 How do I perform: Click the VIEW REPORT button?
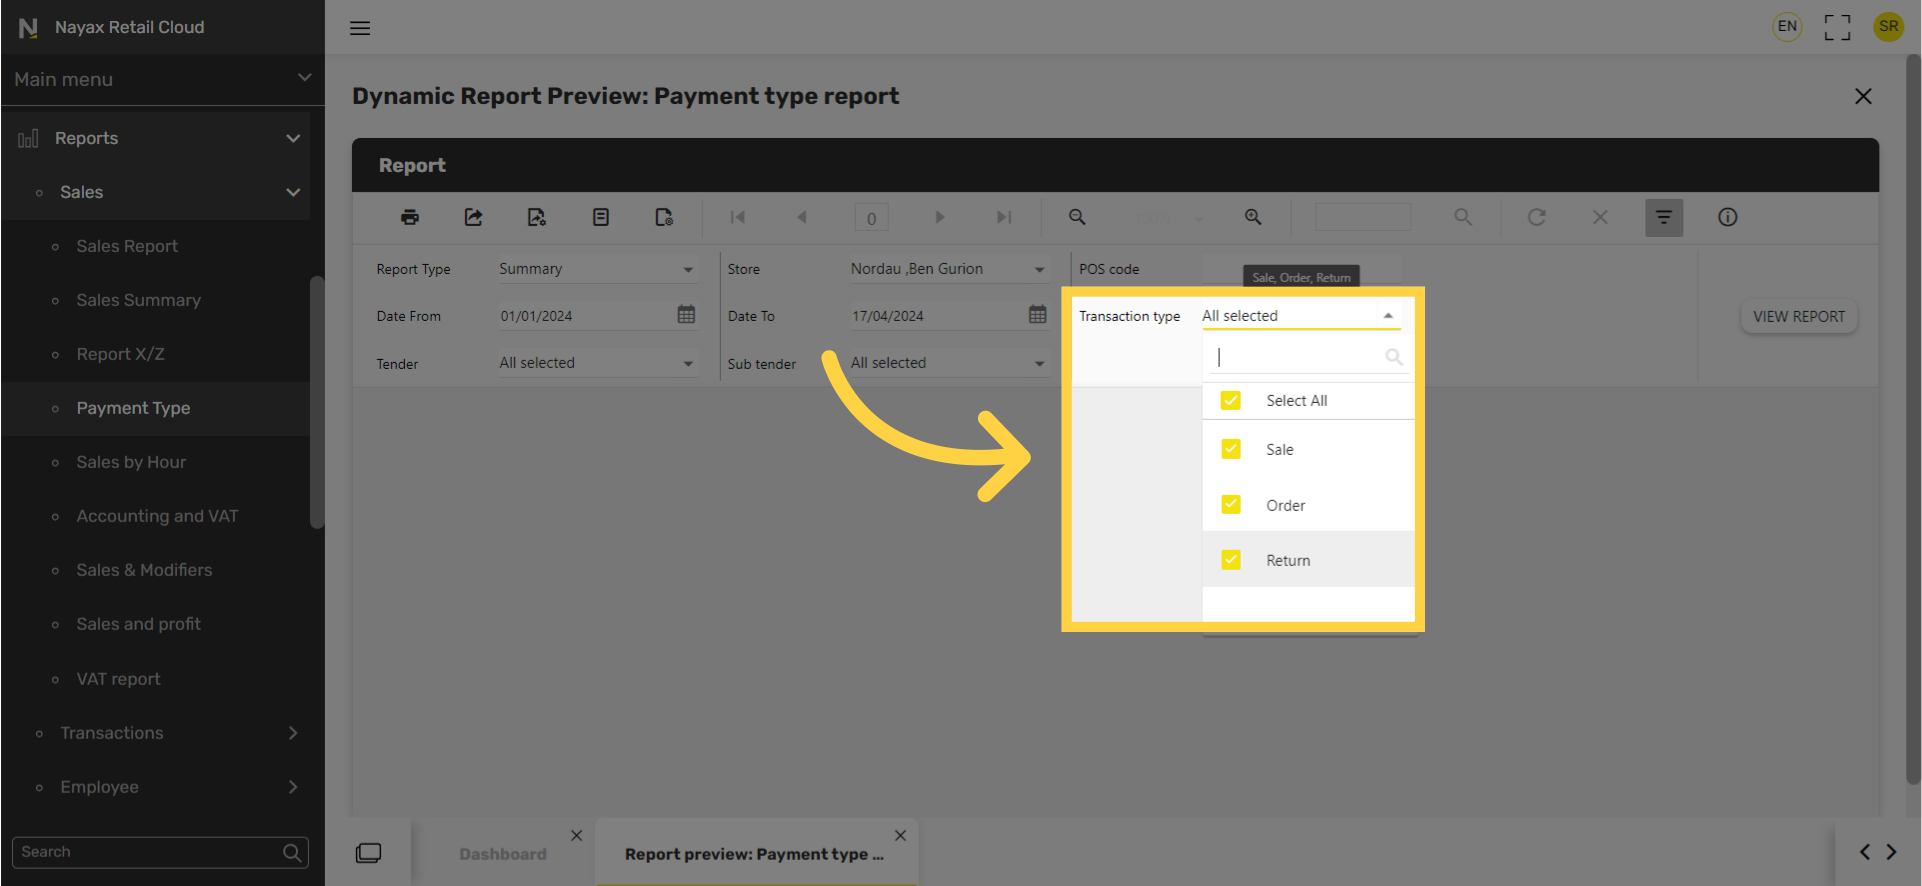click(x=1799, y=316)
